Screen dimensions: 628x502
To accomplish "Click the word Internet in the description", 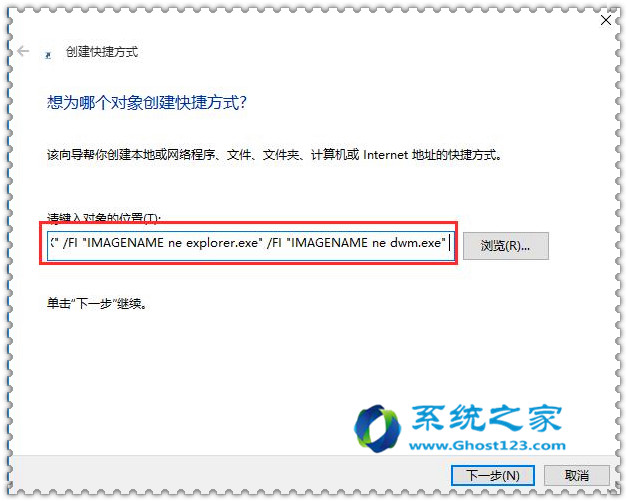I will 385,155.
